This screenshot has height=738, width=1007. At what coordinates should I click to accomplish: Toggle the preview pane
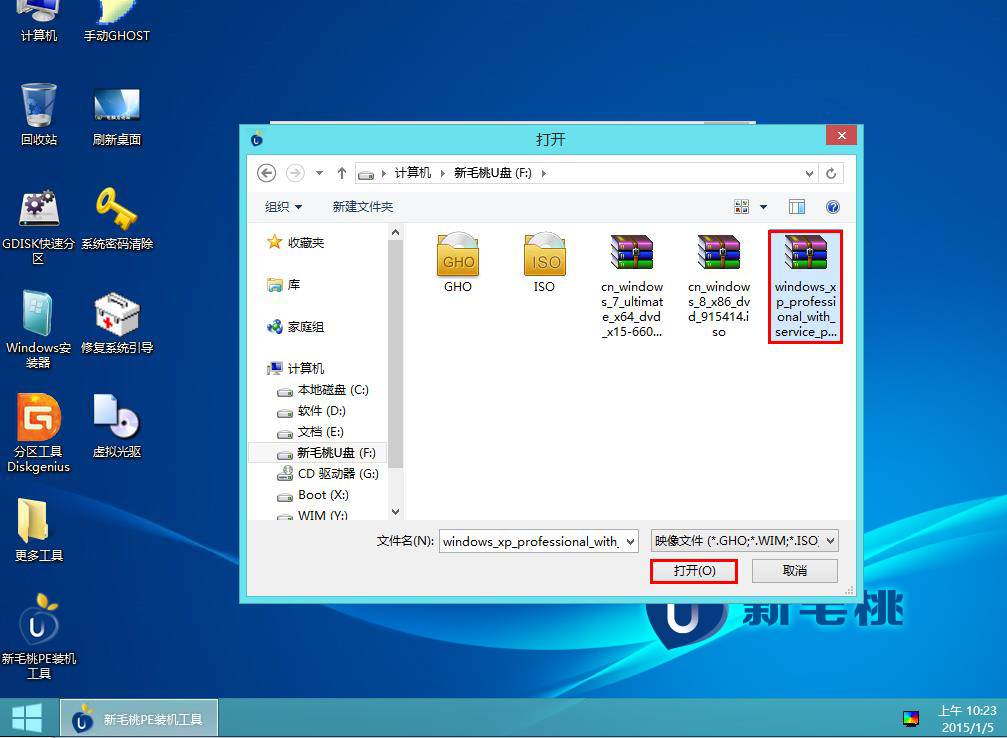(797, 207)
